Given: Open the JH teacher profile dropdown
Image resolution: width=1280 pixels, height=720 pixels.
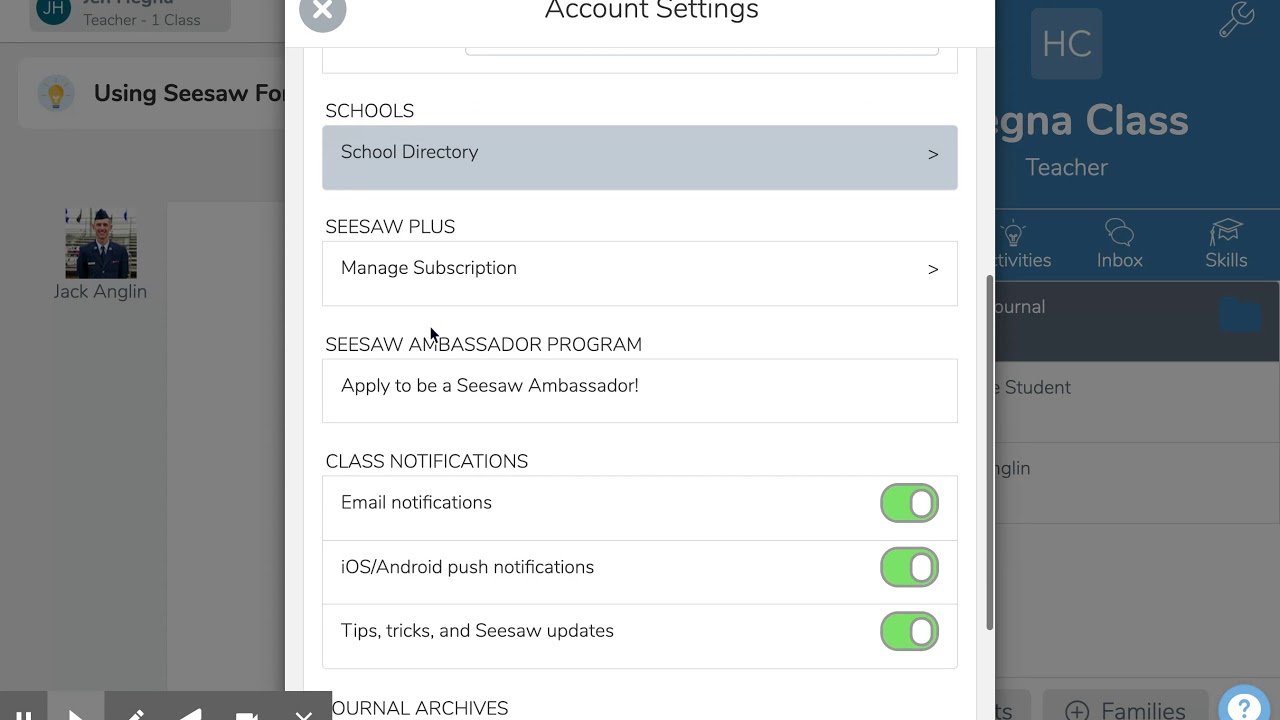Looking at the screenshot, I should [130, 14].
